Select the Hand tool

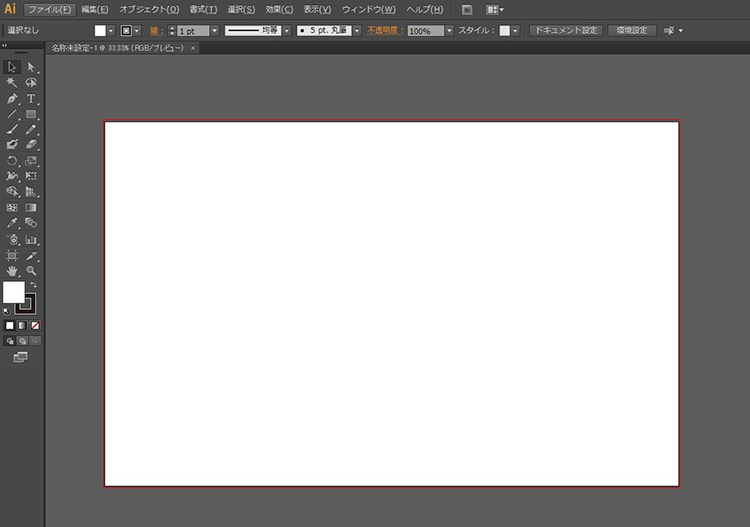tap(12, 271)
